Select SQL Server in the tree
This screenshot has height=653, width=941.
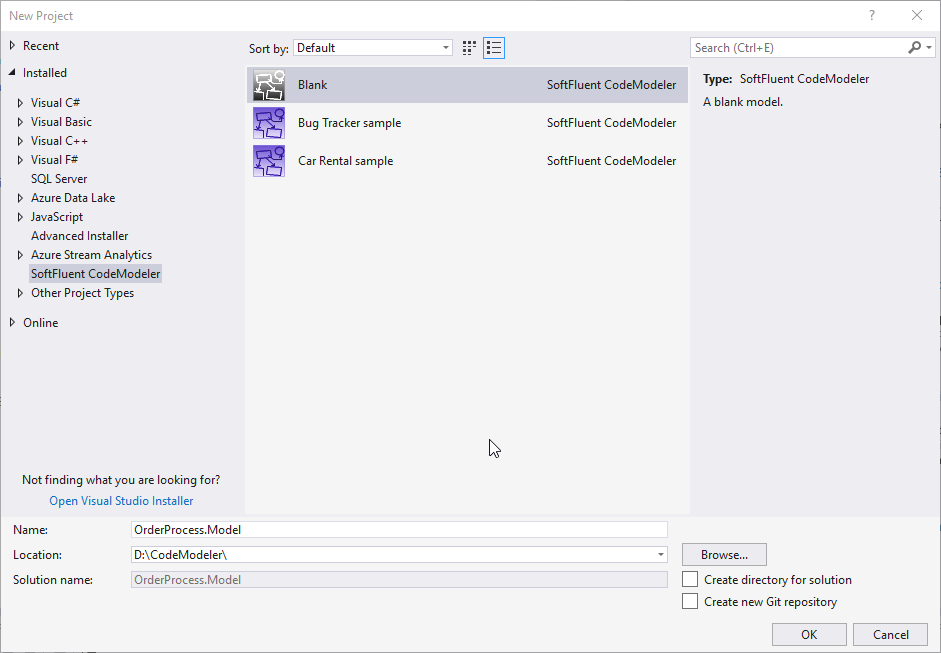(x=59, y=179)
